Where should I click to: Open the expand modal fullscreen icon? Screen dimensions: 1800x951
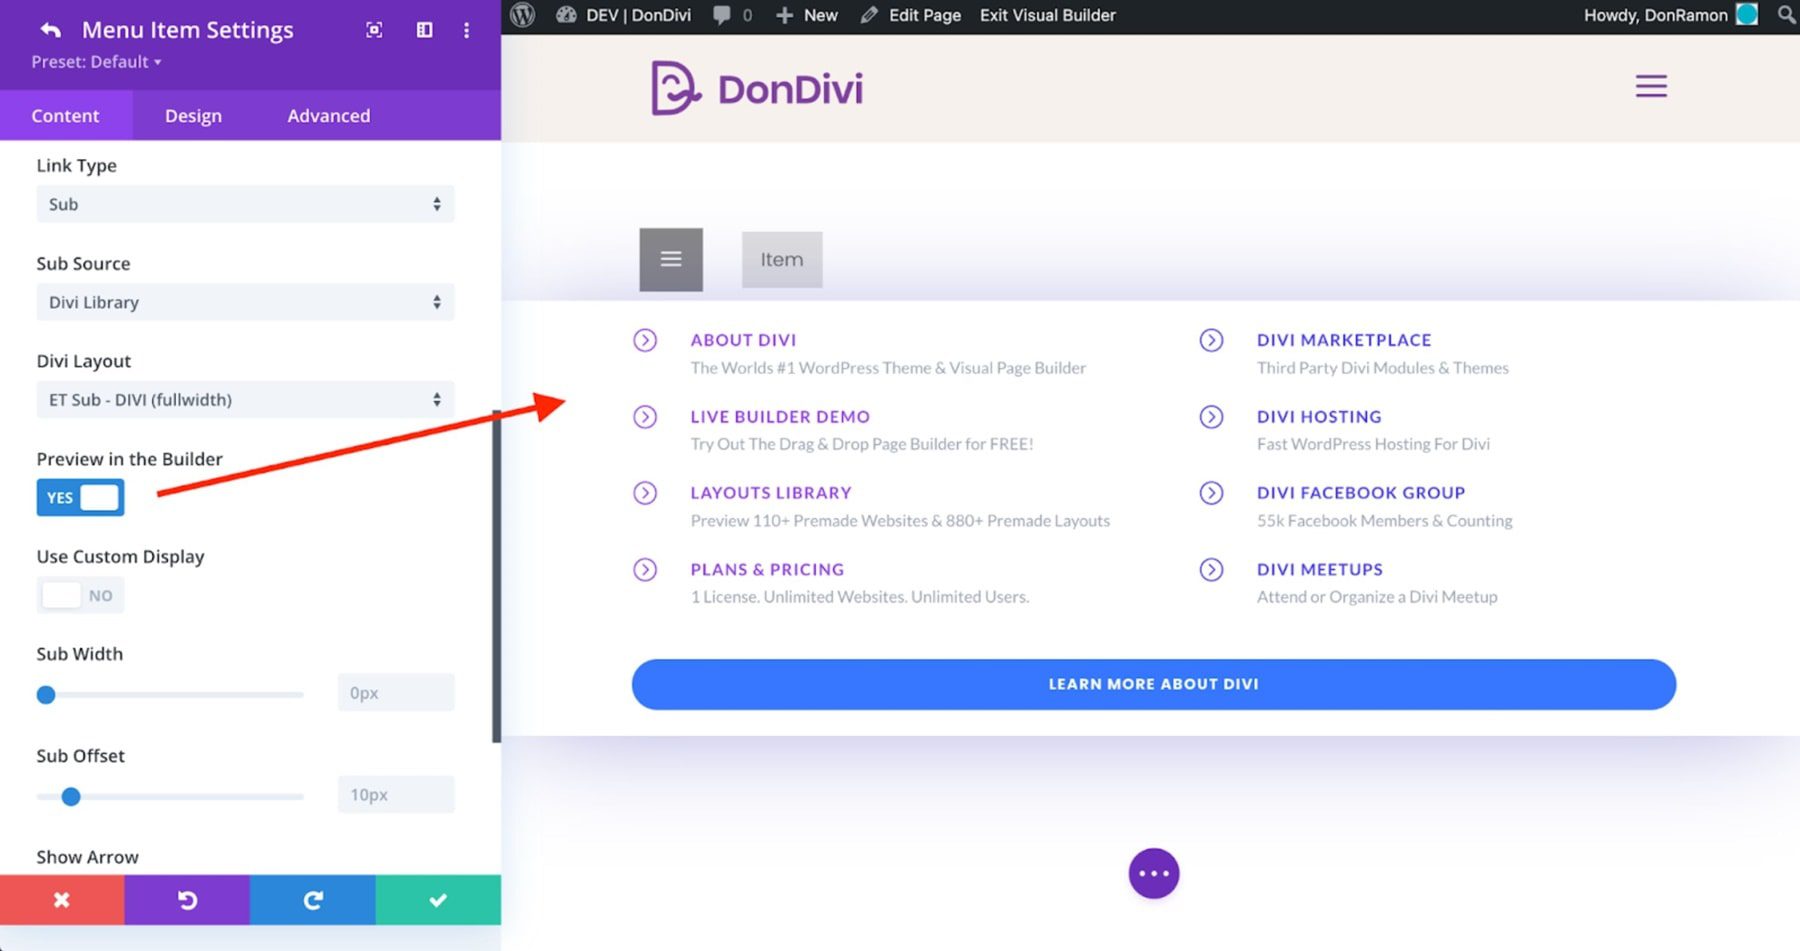tap(374, 30)
